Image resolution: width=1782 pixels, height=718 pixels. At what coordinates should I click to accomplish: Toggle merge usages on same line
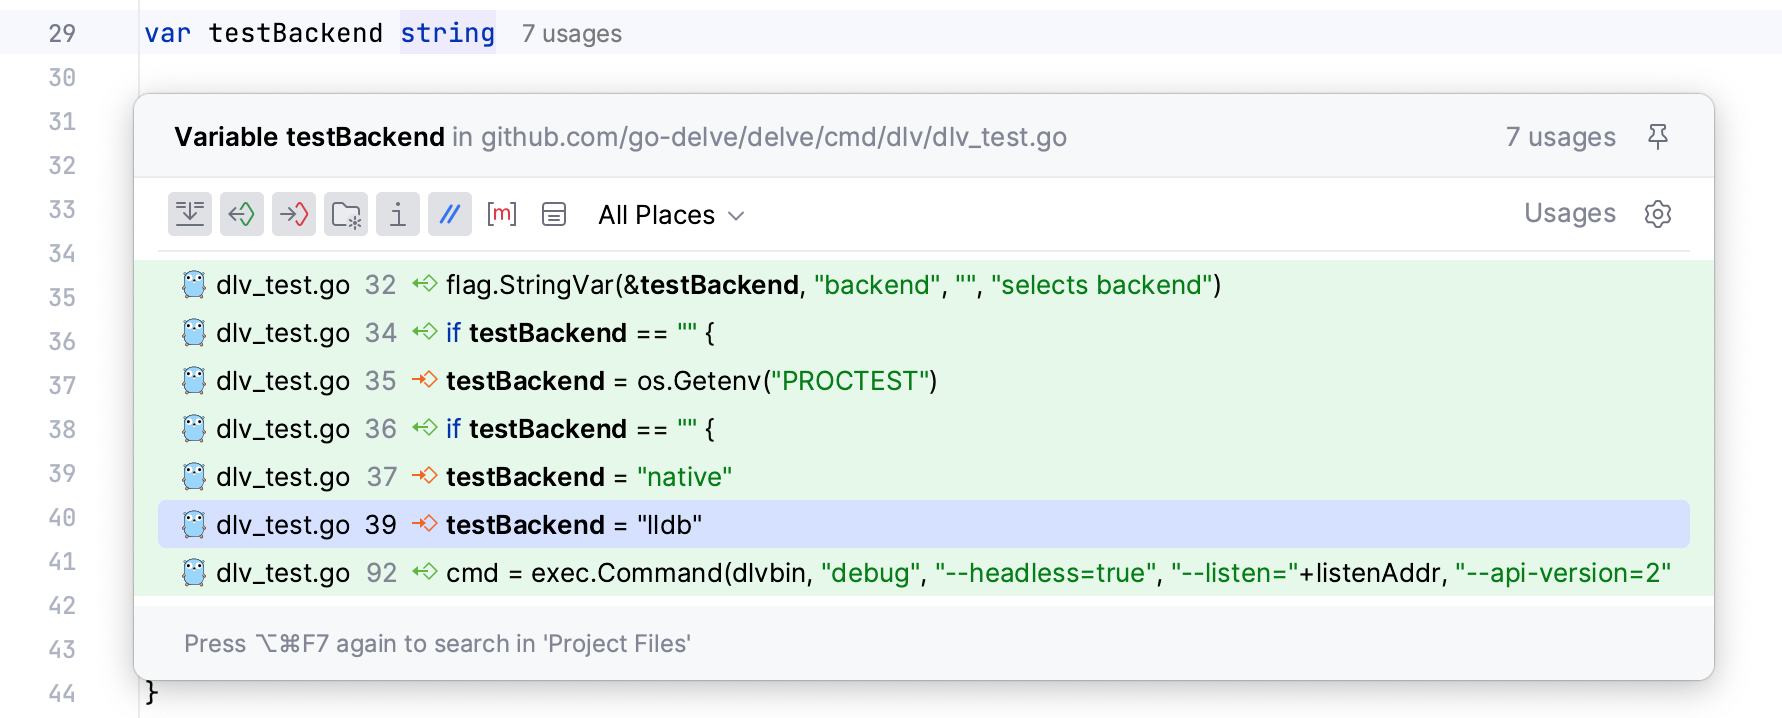pos(190,214)
